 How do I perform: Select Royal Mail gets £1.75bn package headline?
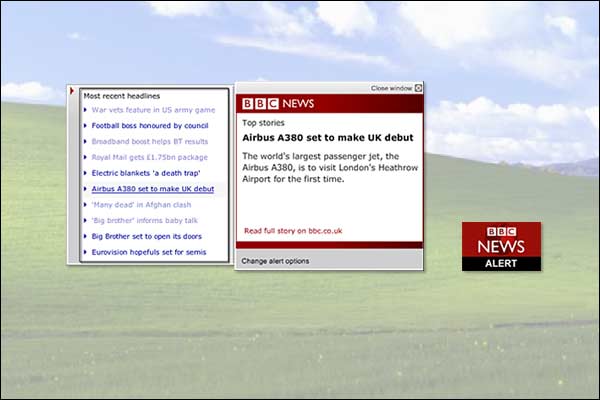coord(150,157)
